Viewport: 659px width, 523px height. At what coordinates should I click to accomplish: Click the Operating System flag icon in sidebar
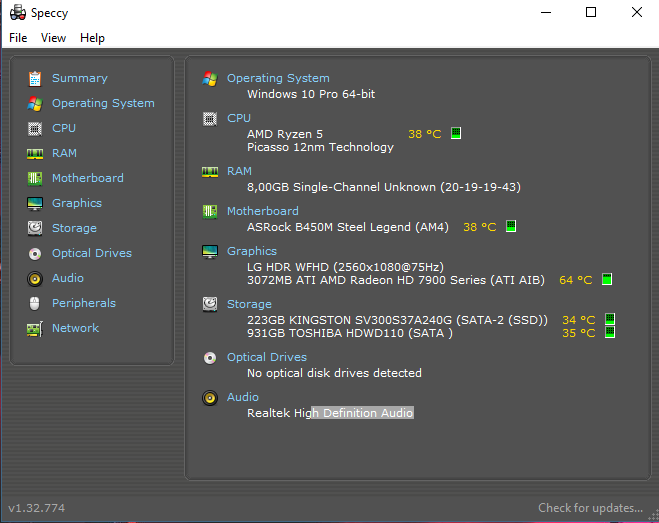click(x=35, y=103)
